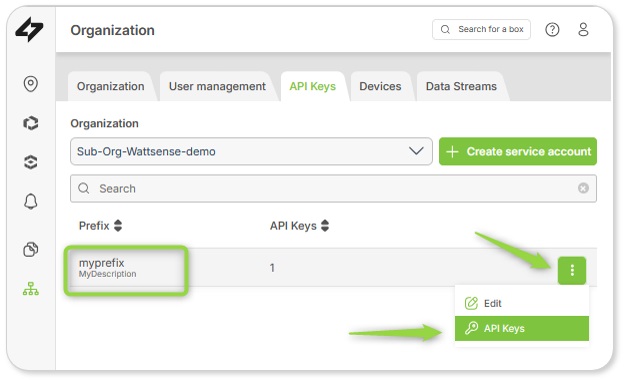Screen dimensions: 624x382
Task: Open the map location pin sidebar icon
Action: pos(31,84)
